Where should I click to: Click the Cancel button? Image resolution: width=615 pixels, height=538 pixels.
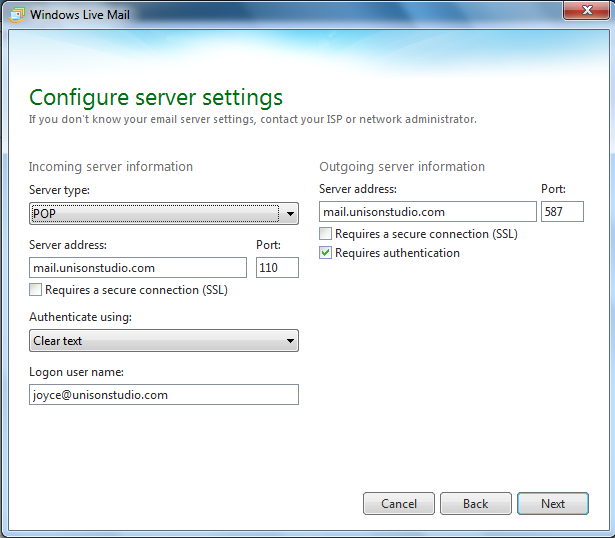point(399,503)
